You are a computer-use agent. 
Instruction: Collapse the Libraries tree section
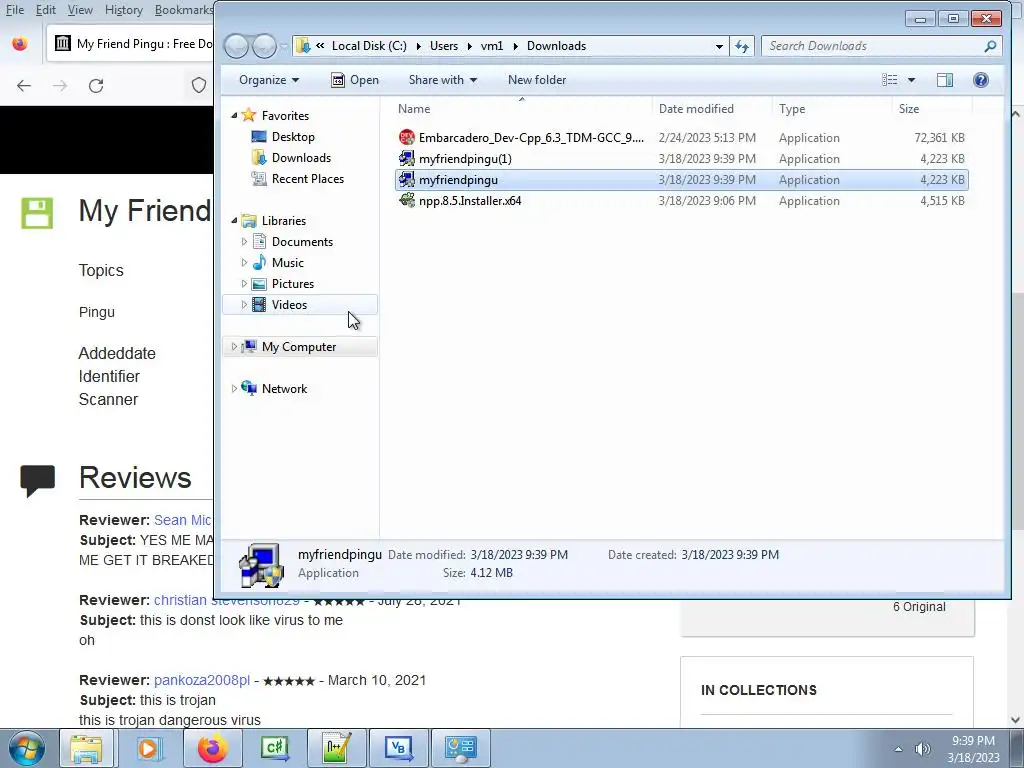[x=234, y=221]
